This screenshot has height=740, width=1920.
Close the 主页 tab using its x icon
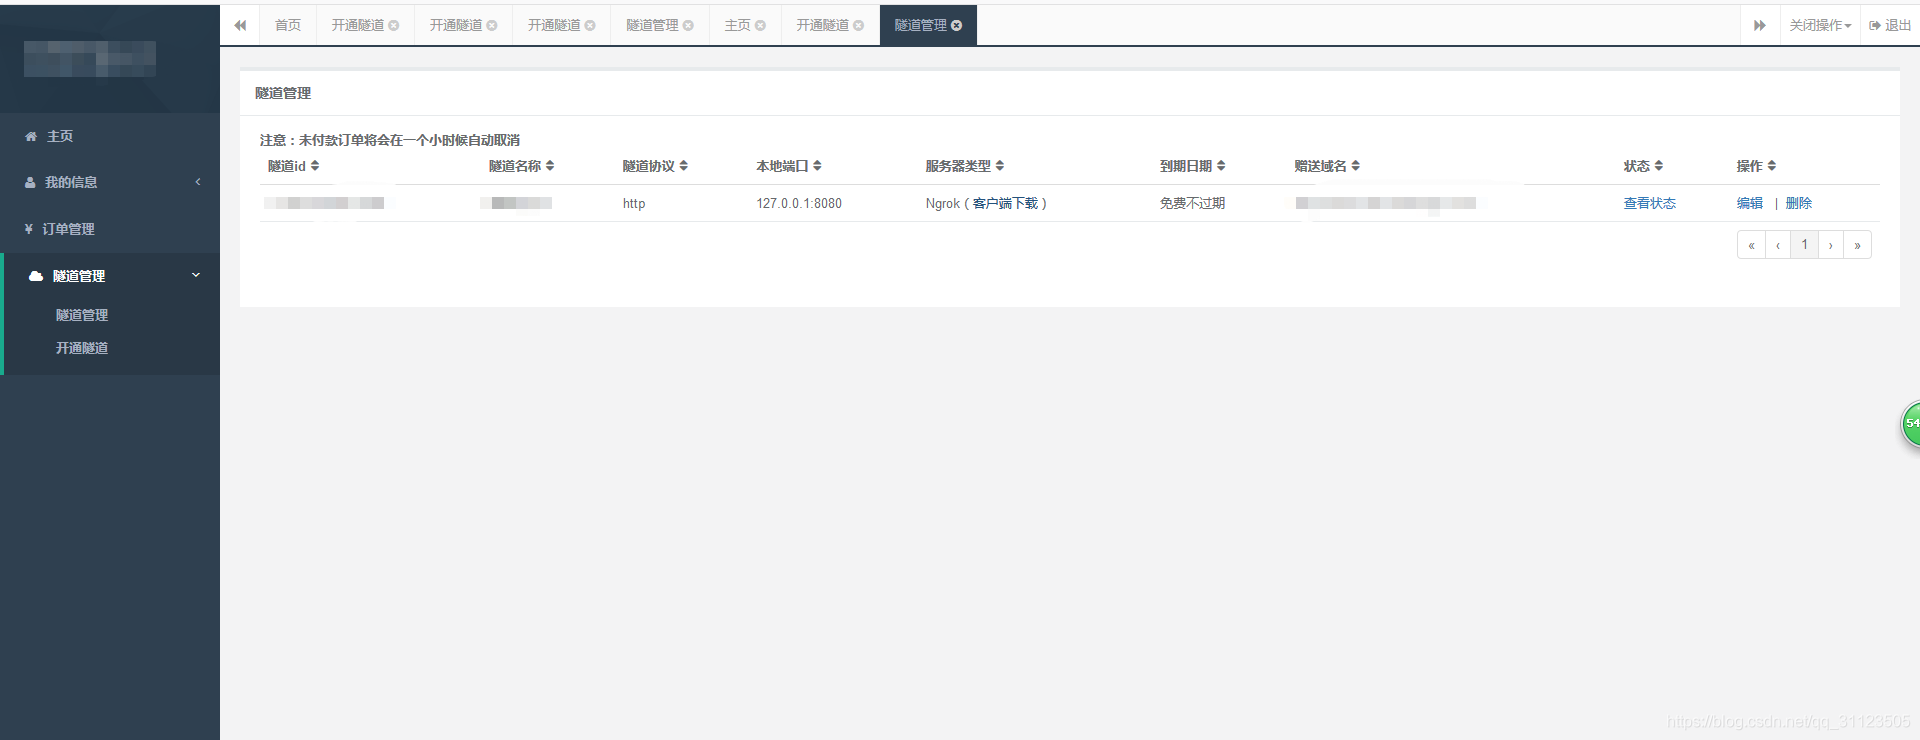pos(760,26)
